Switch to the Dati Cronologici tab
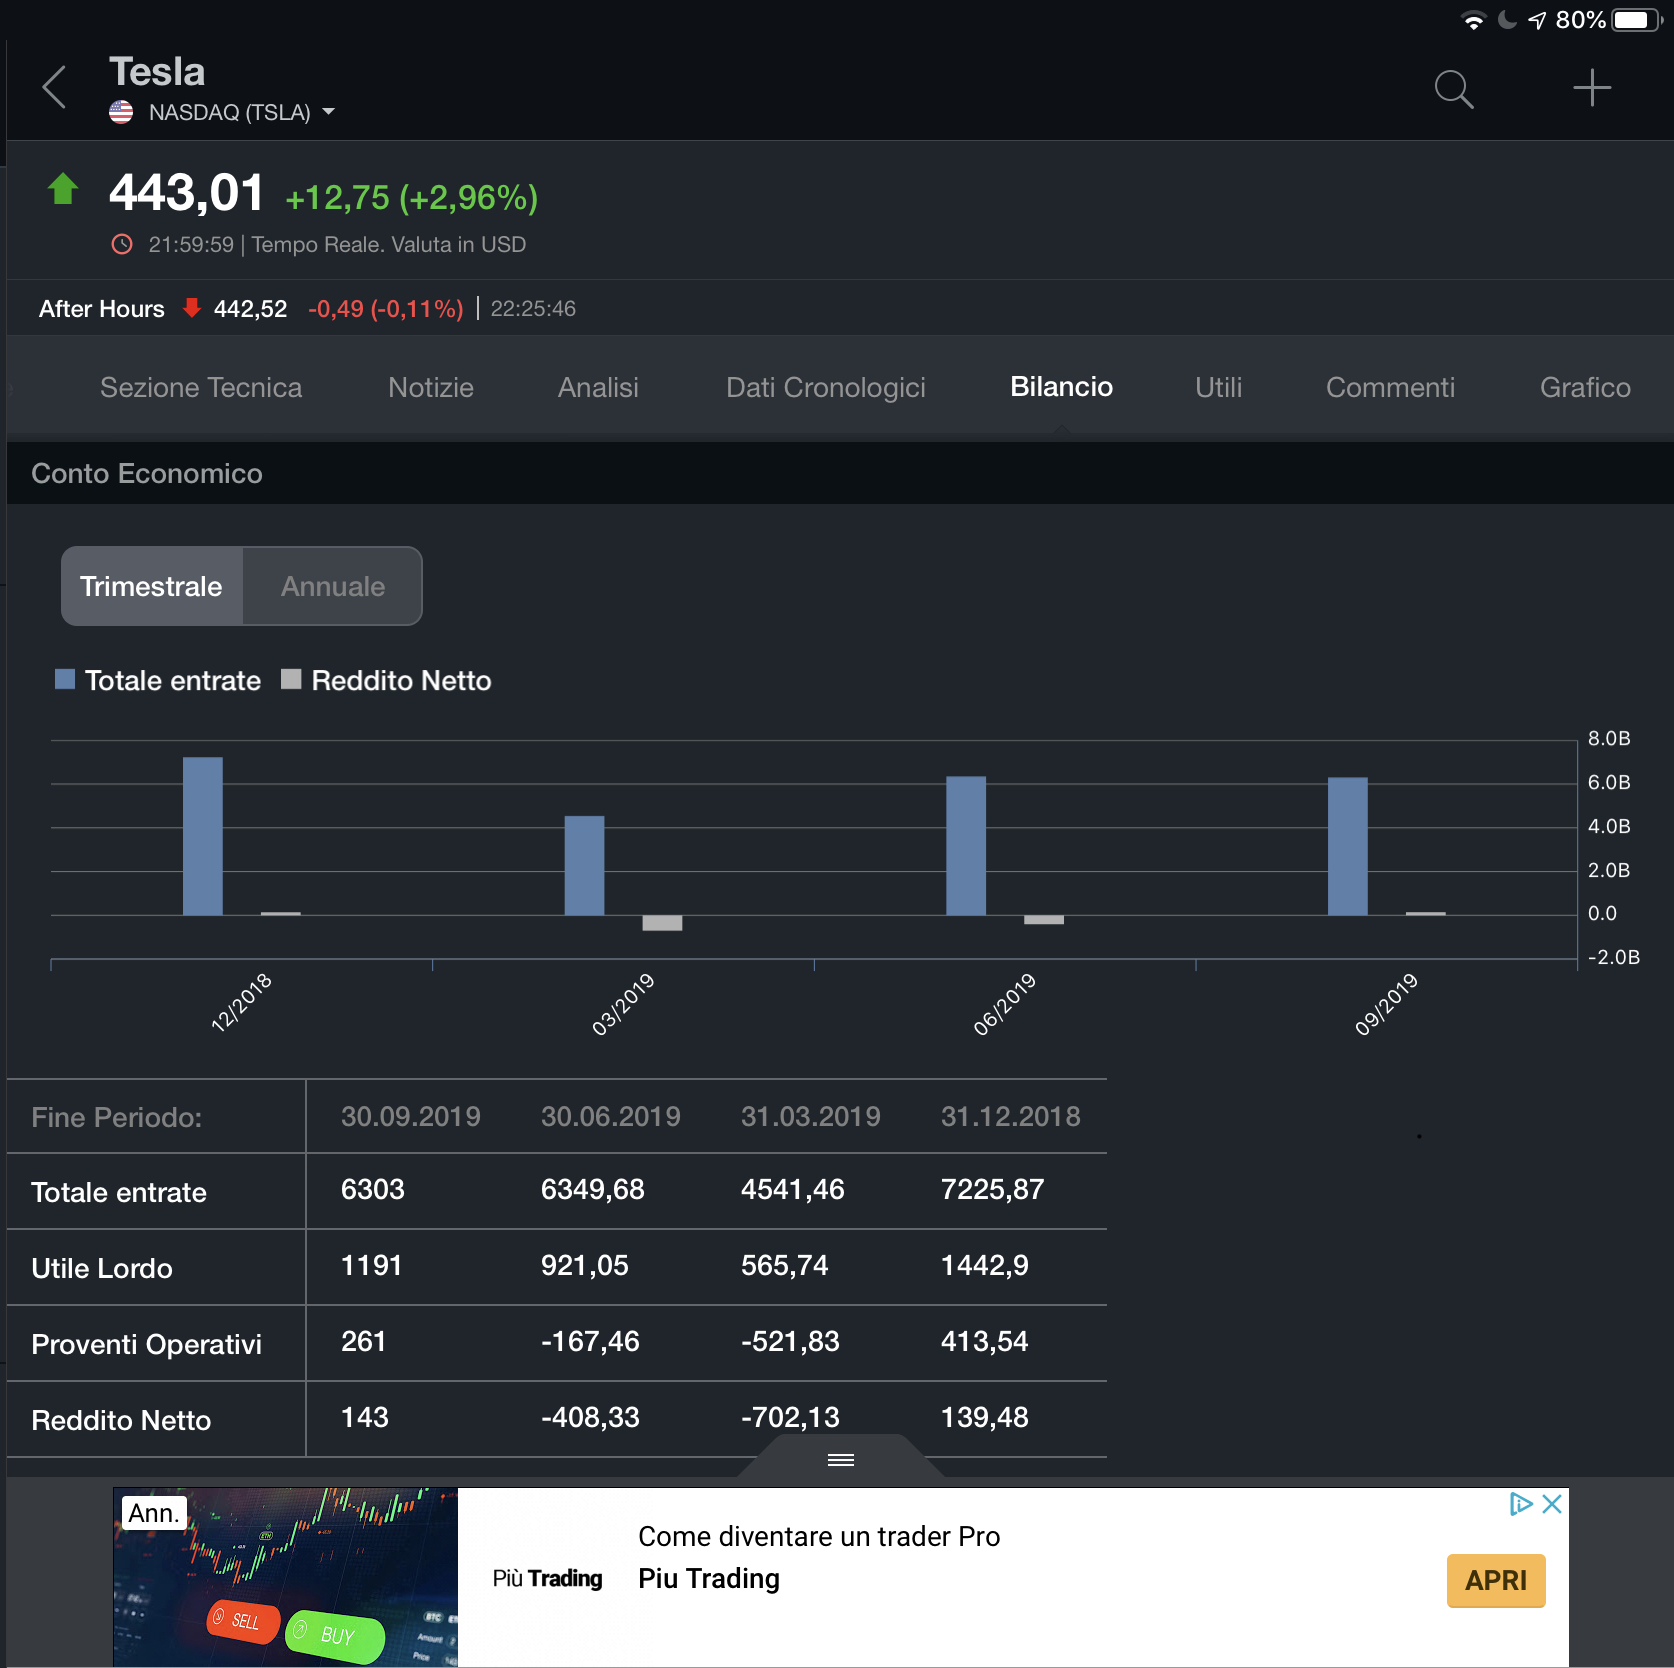1674x1668 pixels. click(x=825, y=387)
